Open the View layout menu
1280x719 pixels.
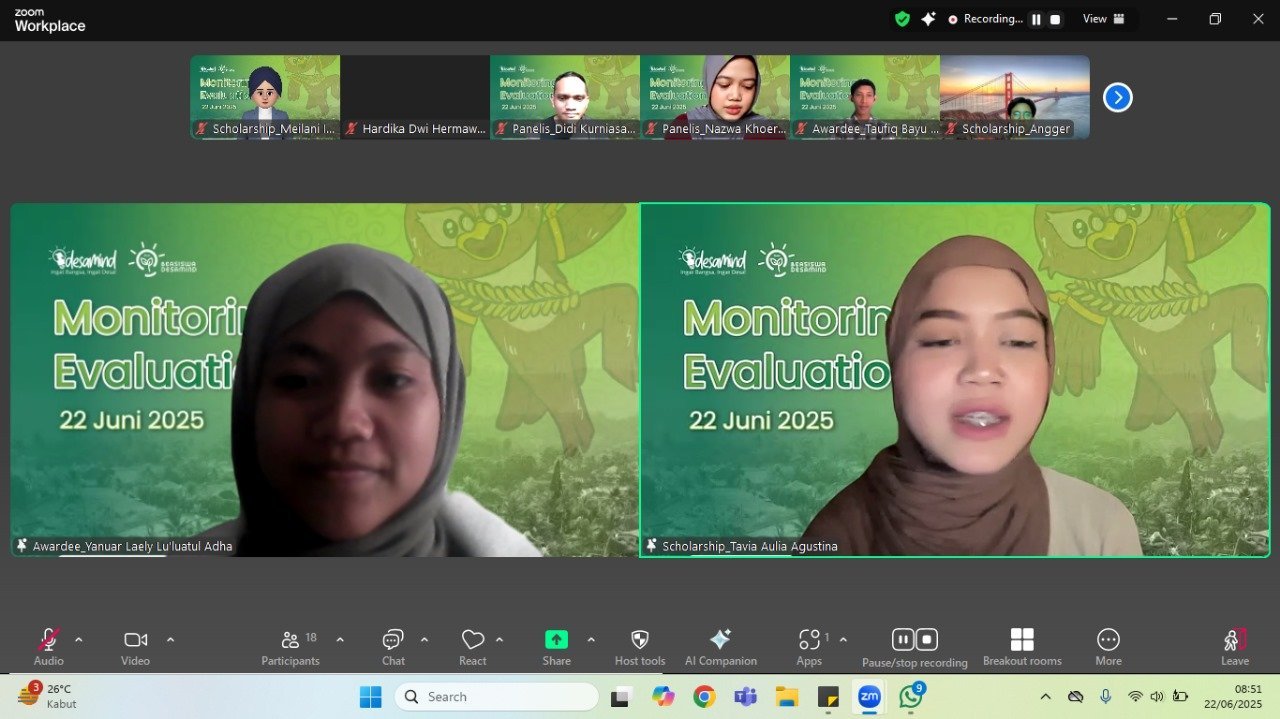click(1103, 19)
